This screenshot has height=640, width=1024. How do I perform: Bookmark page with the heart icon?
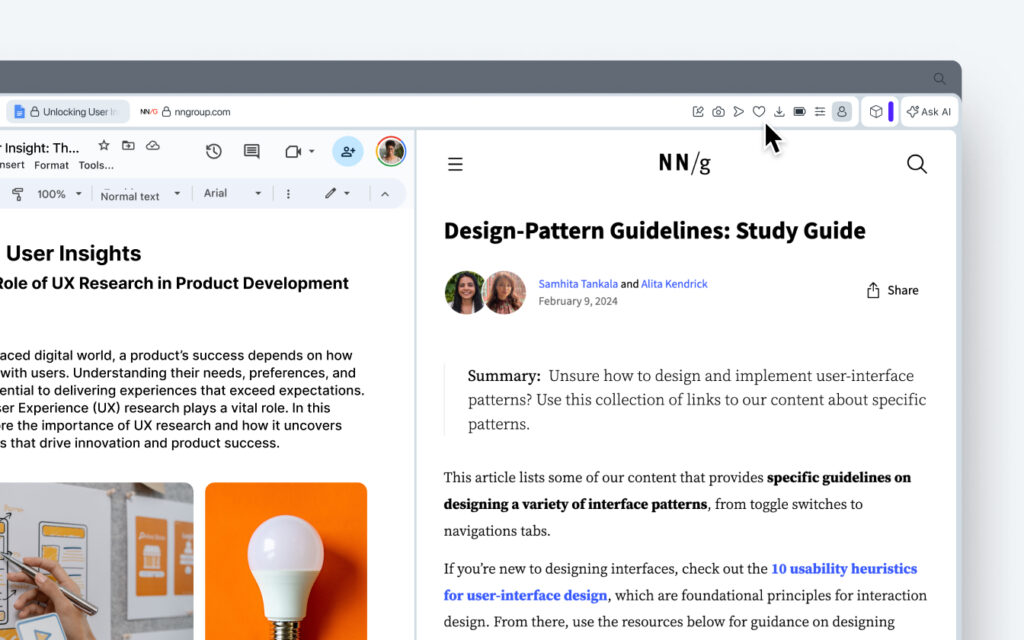pyautogui.click(x=758, y=112)
